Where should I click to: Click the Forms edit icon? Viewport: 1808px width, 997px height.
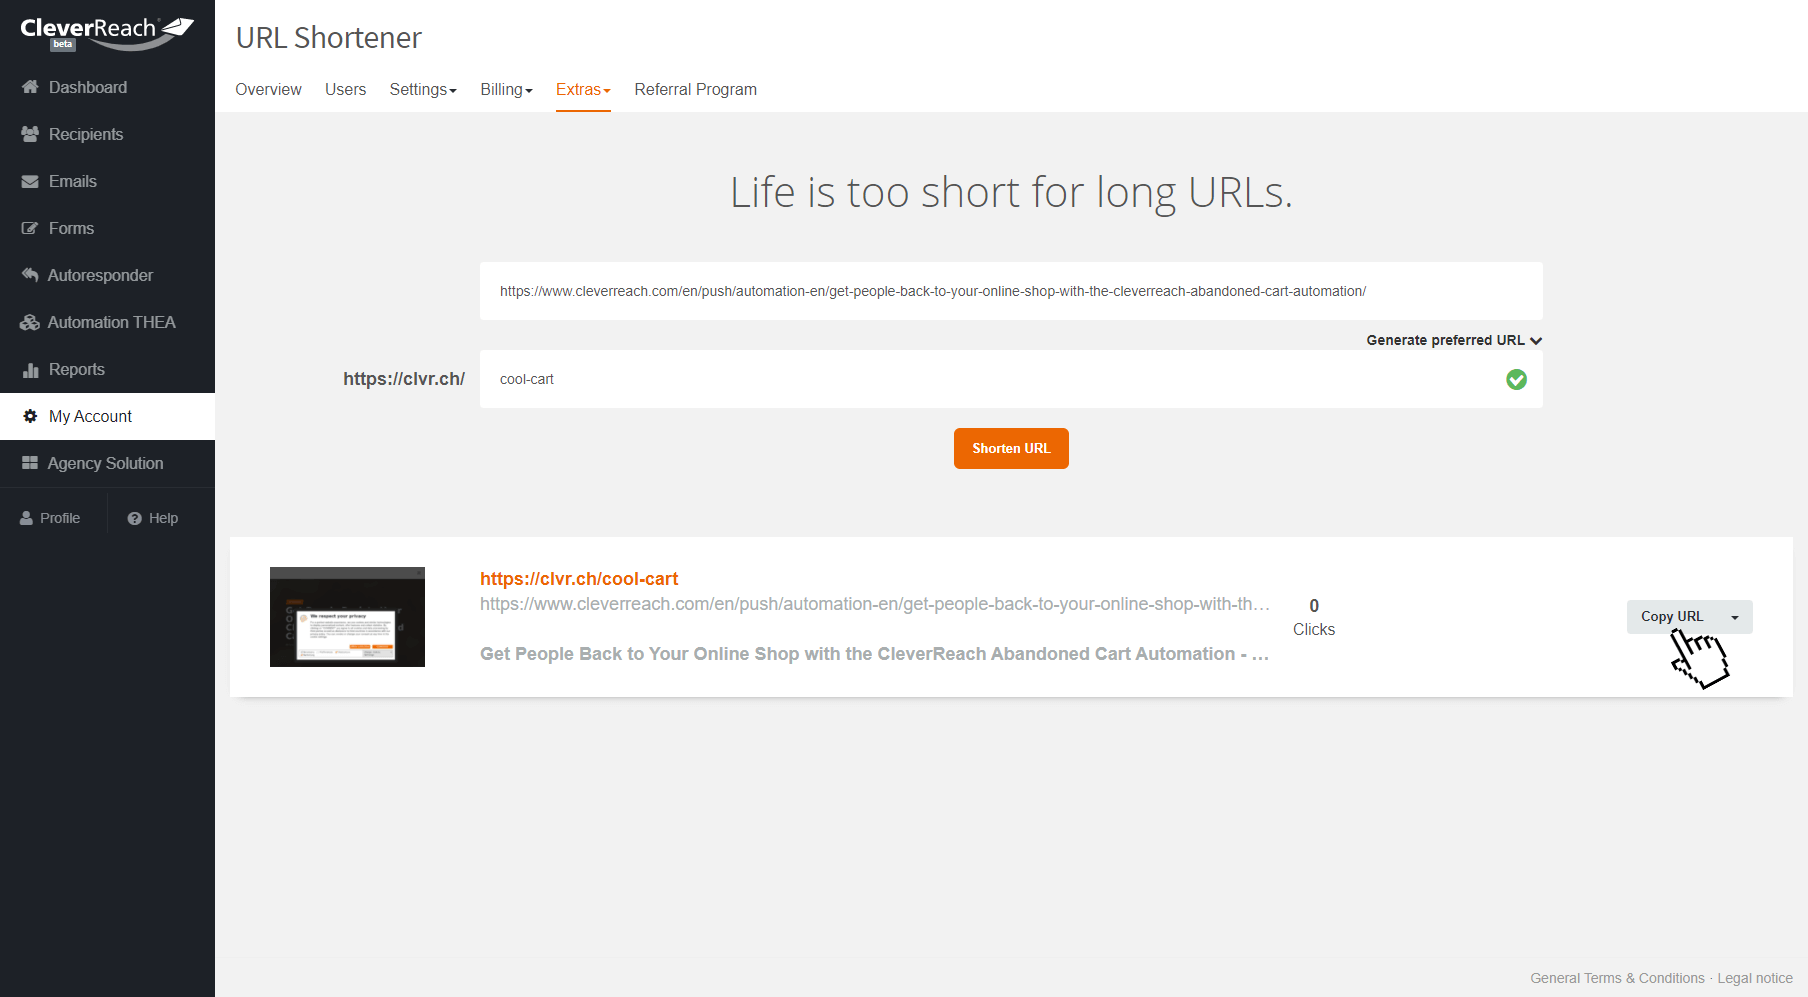tap(30, 228)
